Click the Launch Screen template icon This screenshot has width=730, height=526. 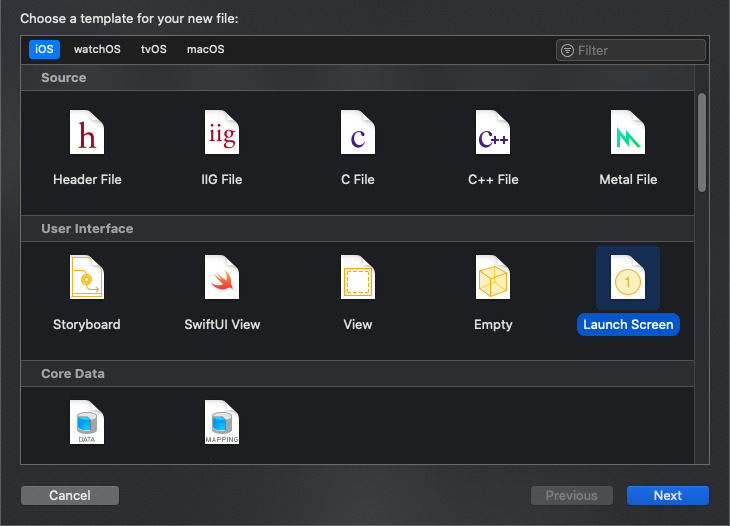[627, 278]
